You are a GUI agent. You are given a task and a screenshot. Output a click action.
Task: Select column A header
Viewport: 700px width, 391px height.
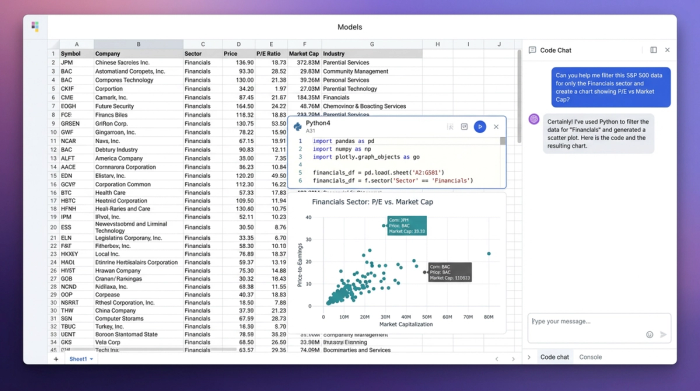click(76, 44)
